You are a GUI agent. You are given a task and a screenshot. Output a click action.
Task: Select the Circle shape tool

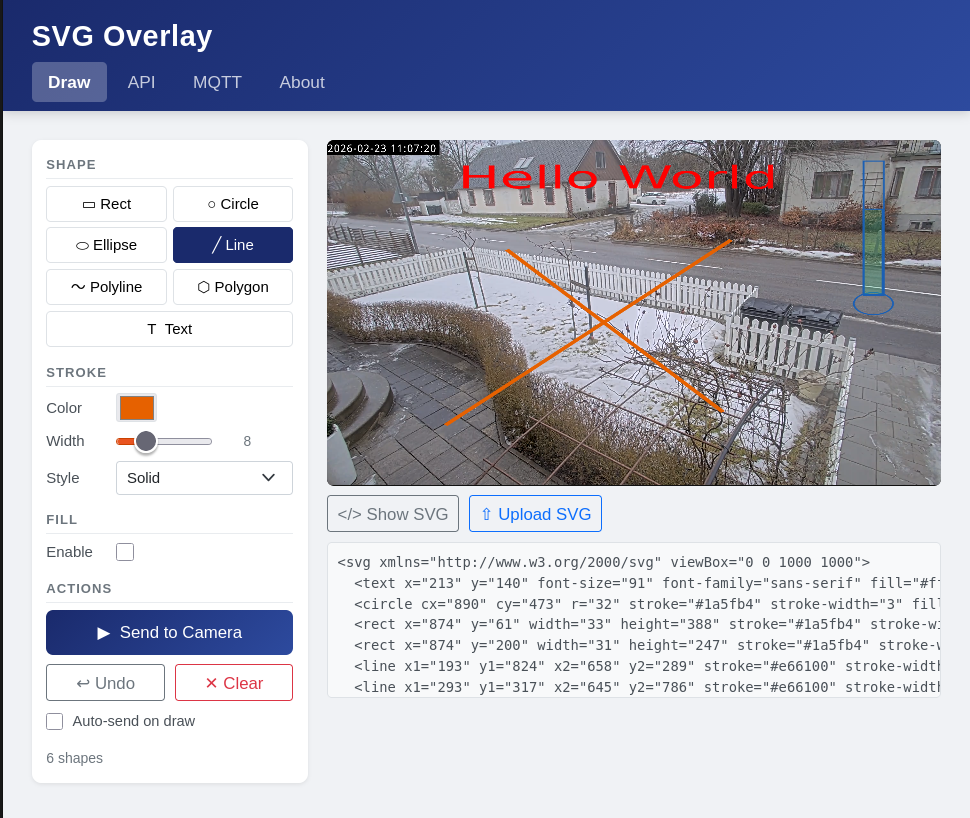[232, 204]
